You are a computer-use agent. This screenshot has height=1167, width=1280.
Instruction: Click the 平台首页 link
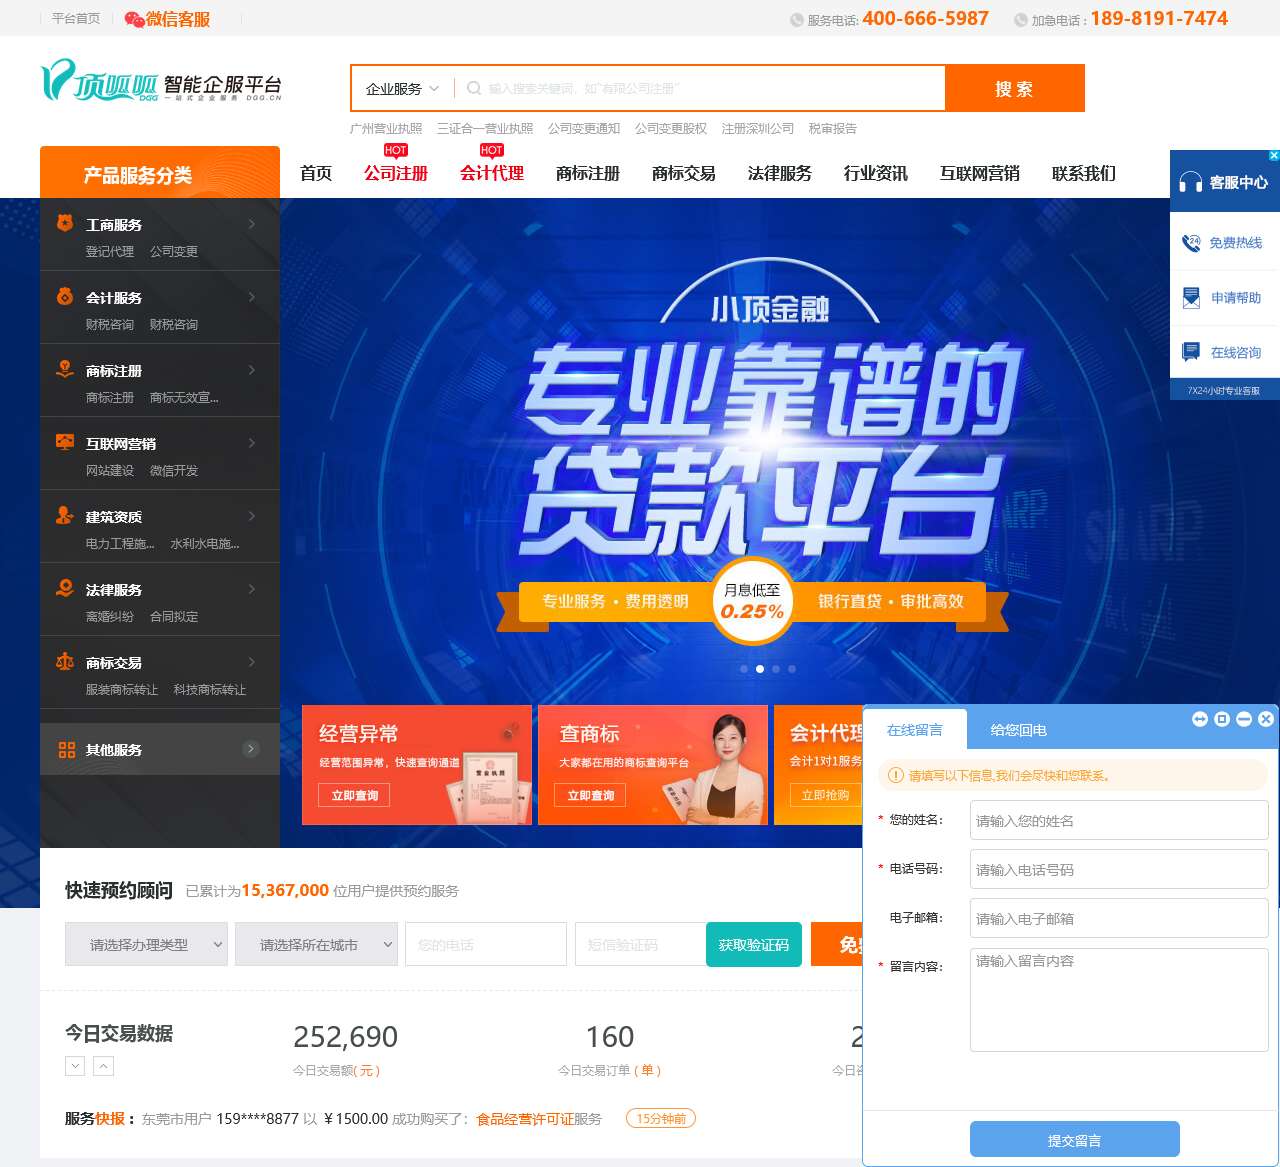tap(76, 19)
